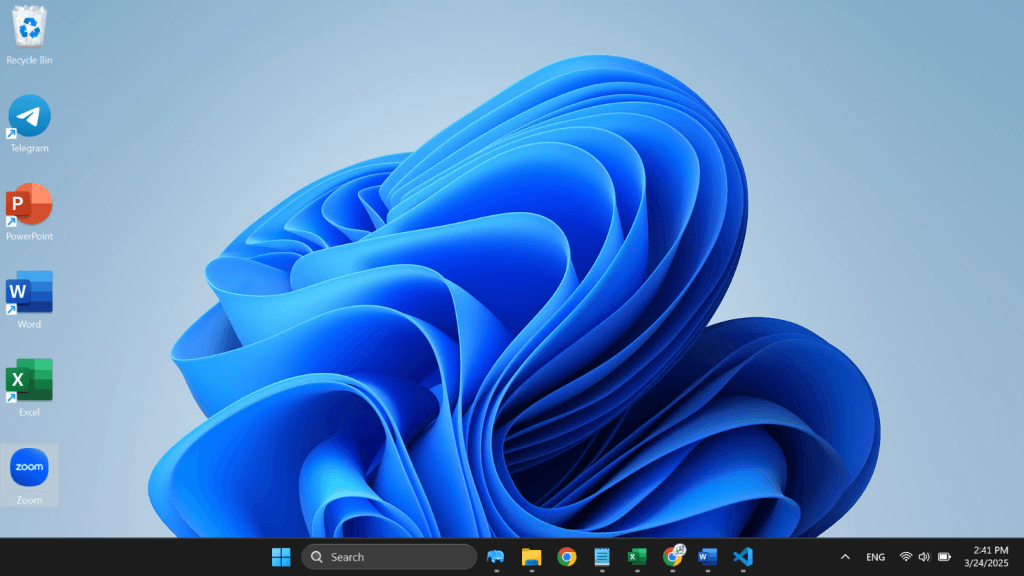Image resolution: width=1024 pixels, height=576 pixels.
Task: Open network settings via the Wi-Fi icon
Action: tap(906, 557)
